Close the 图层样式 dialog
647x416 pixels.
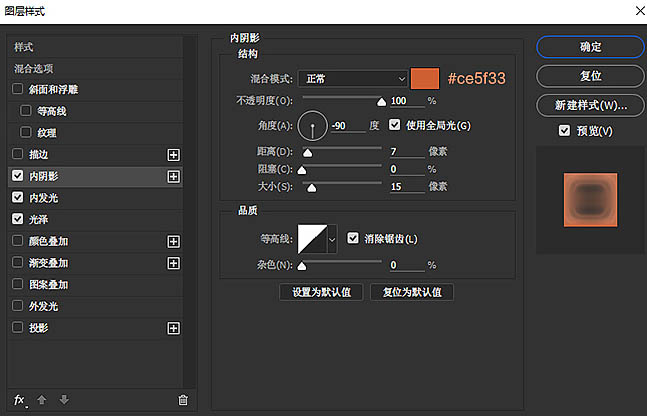(x=640, y=10)
